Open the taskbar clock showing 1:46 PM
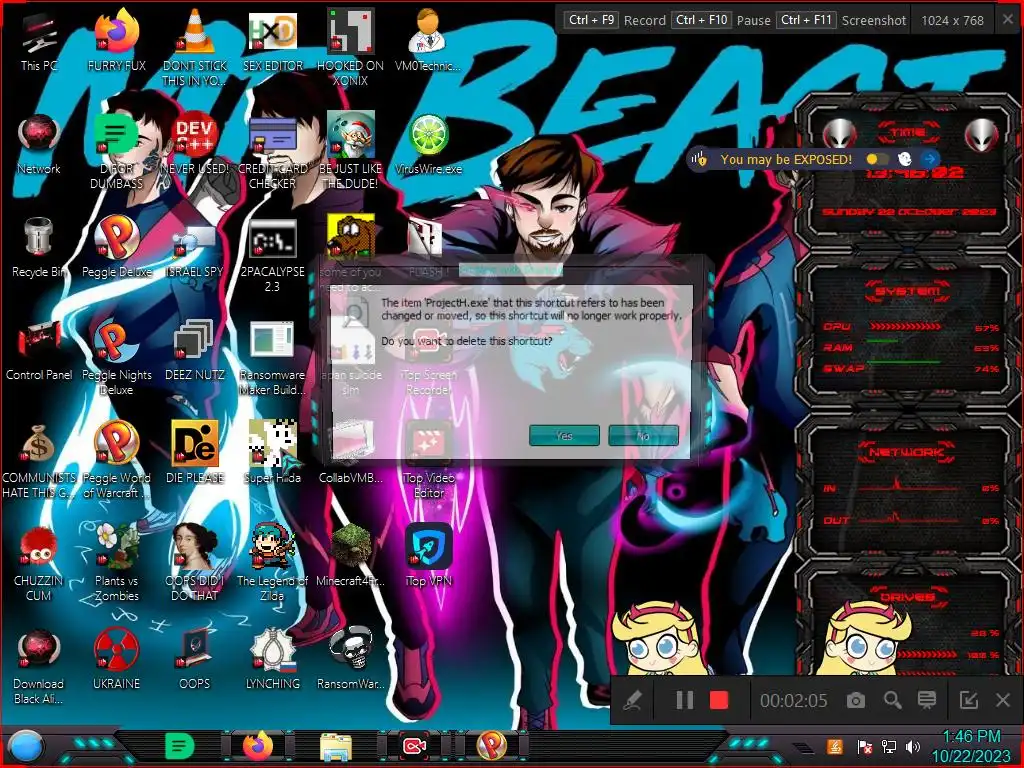Screen dimensions: 1024x768 (x=971, y=746)
